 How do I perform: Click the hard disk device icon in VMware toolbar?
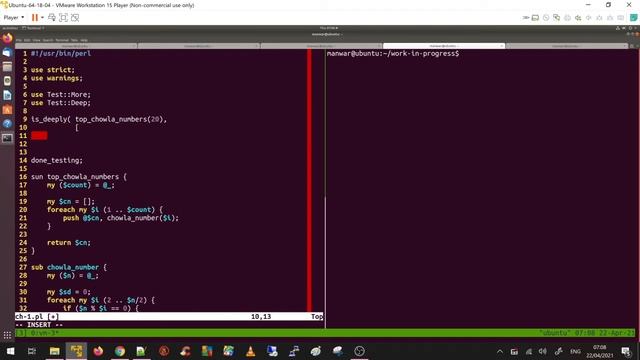tap(535, 18)
